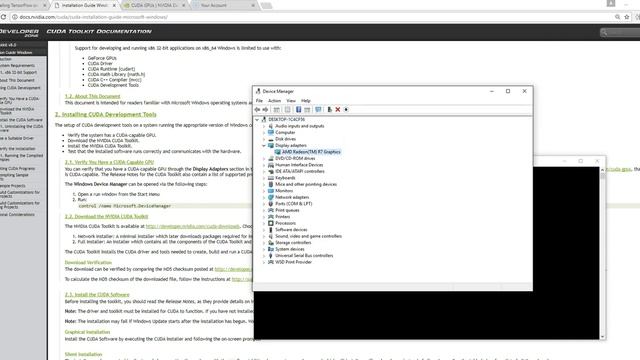
Task: Open the View menu in Device Manager
Action: (x=291, y=101)
